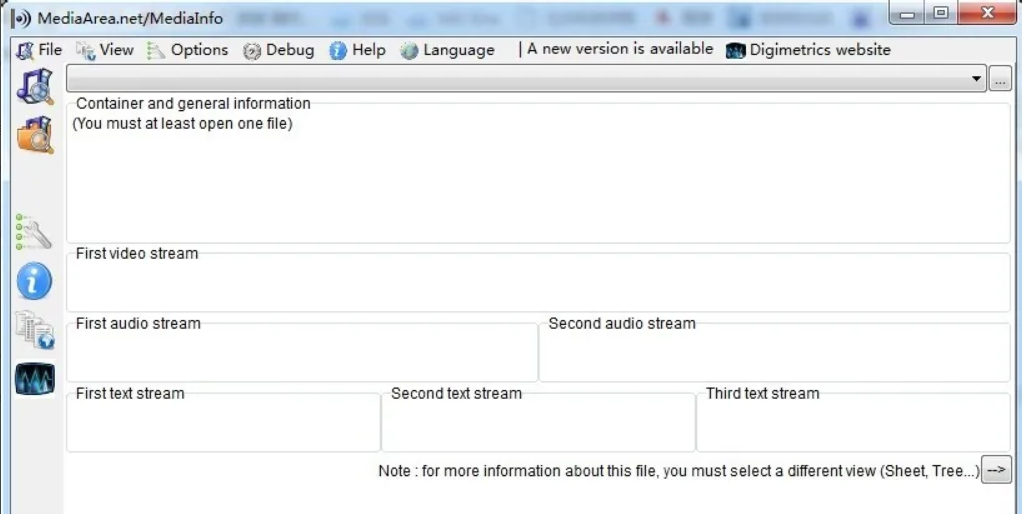Click the waveform Digimetrics sidebar icon
This screenshot has height=514, width=1022.
34,379
